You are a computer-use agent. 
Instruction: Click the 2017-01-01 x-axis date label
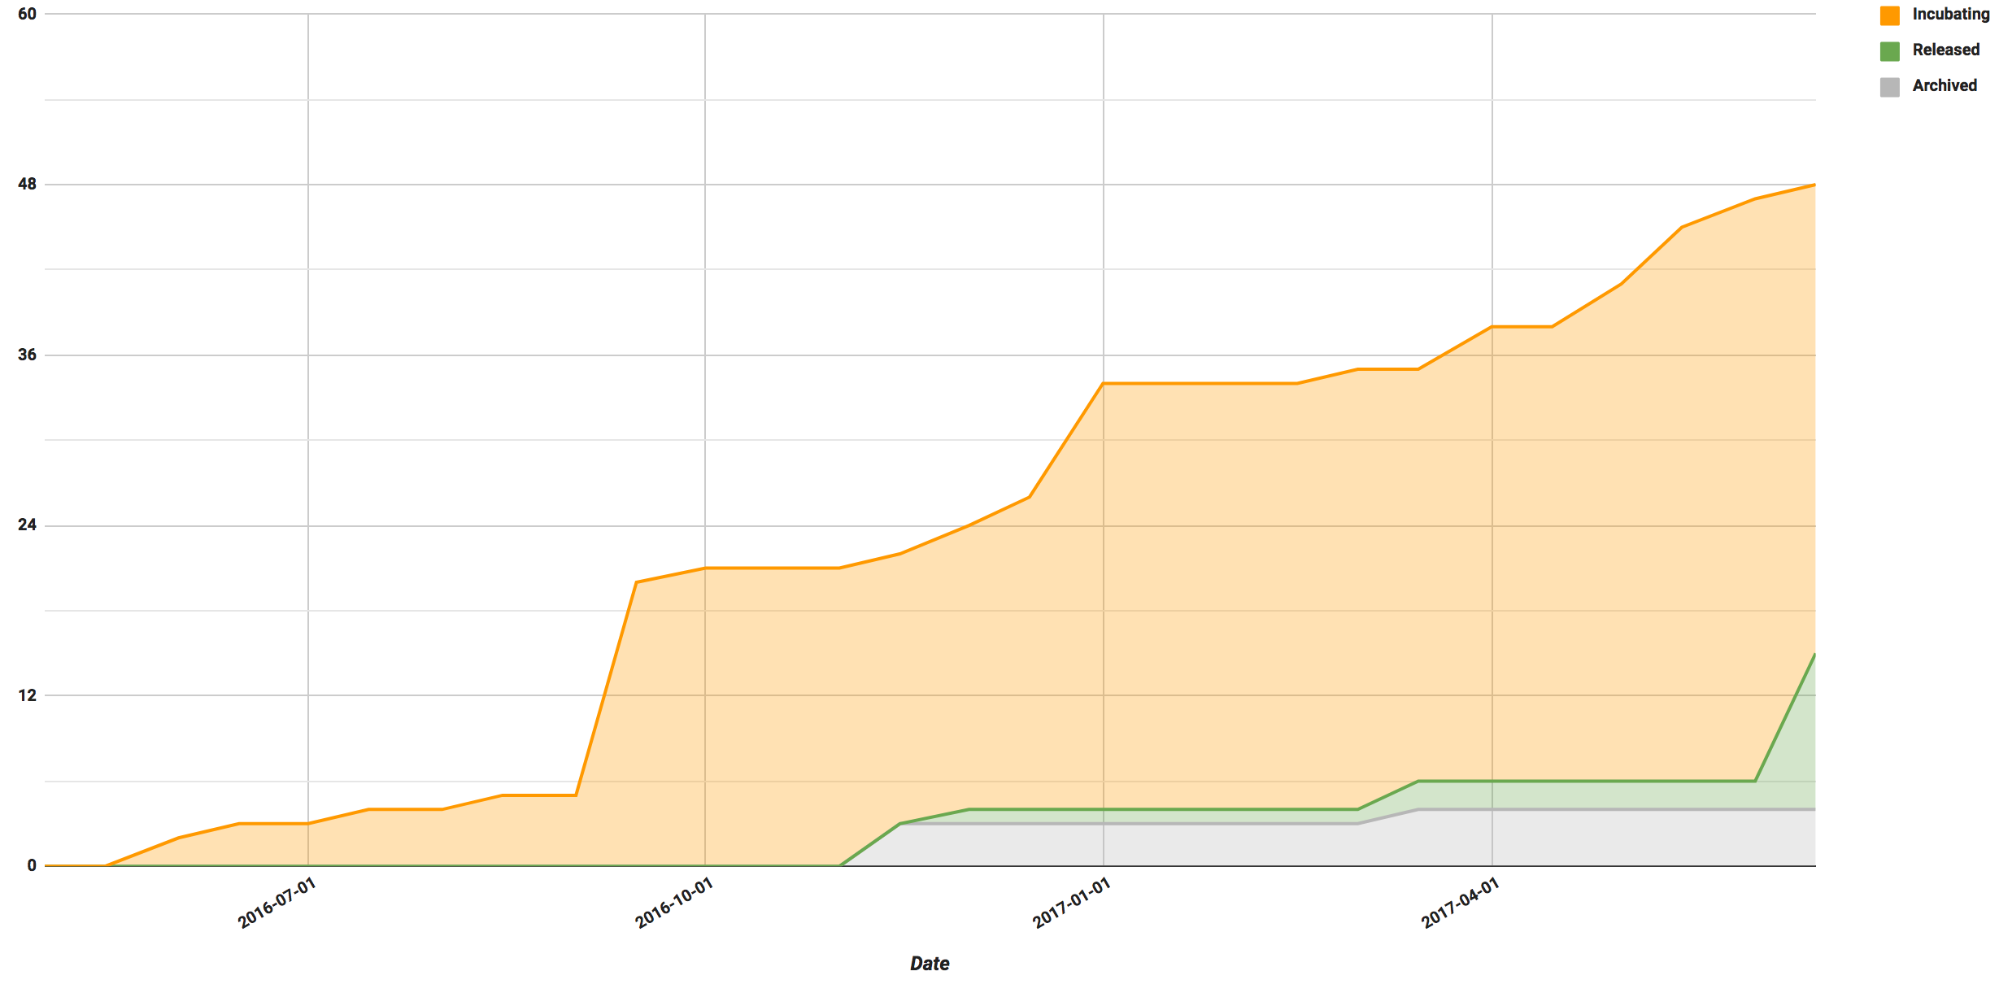pos(1072,903)
